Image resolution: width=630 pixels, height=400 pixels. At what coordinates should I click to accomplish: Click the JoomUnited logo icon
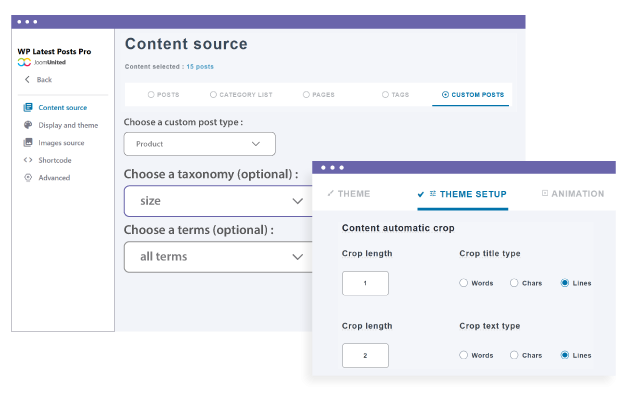click(25, 62)
